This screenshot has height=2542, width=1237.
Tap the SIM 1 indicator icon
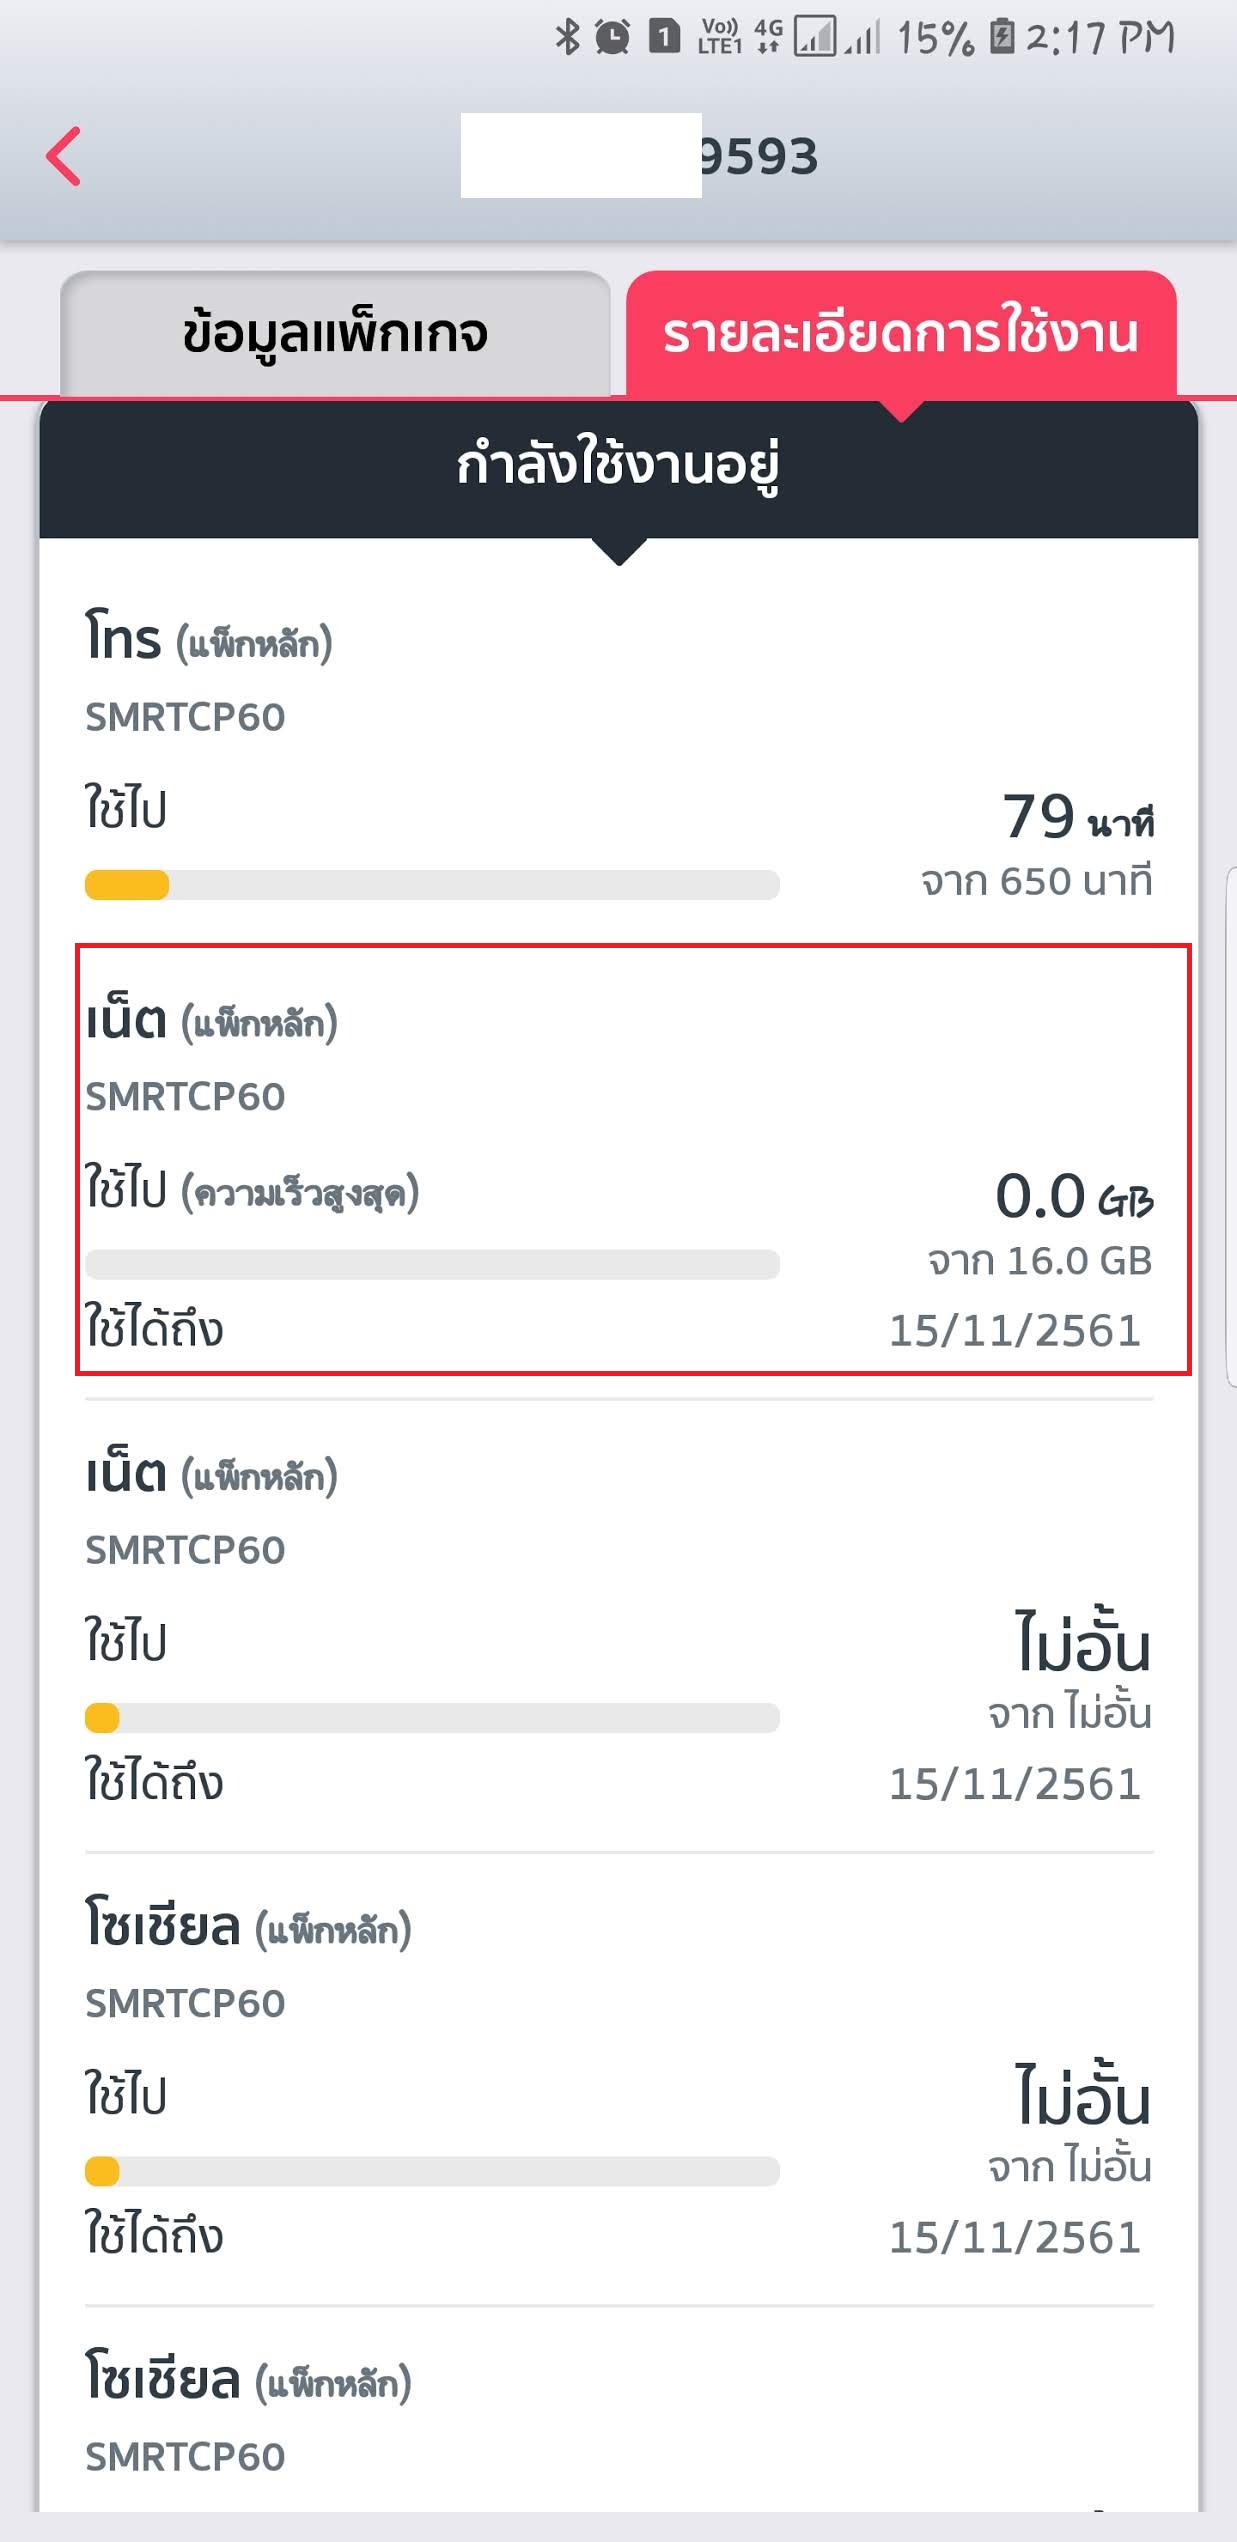point(664,38)
